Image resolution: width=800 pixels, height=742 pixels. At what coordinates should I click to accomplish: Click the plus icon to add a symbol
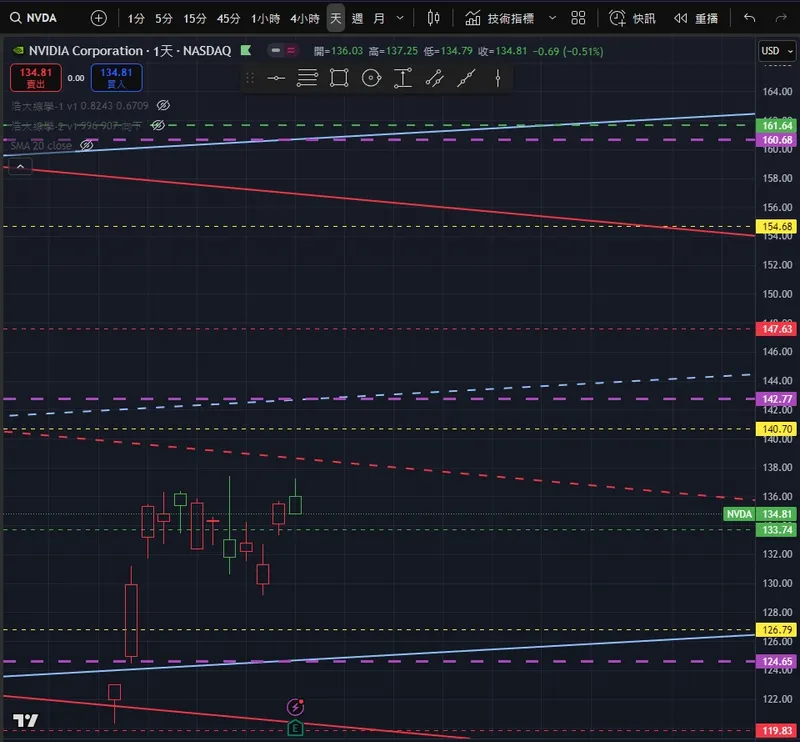point(98,18)
